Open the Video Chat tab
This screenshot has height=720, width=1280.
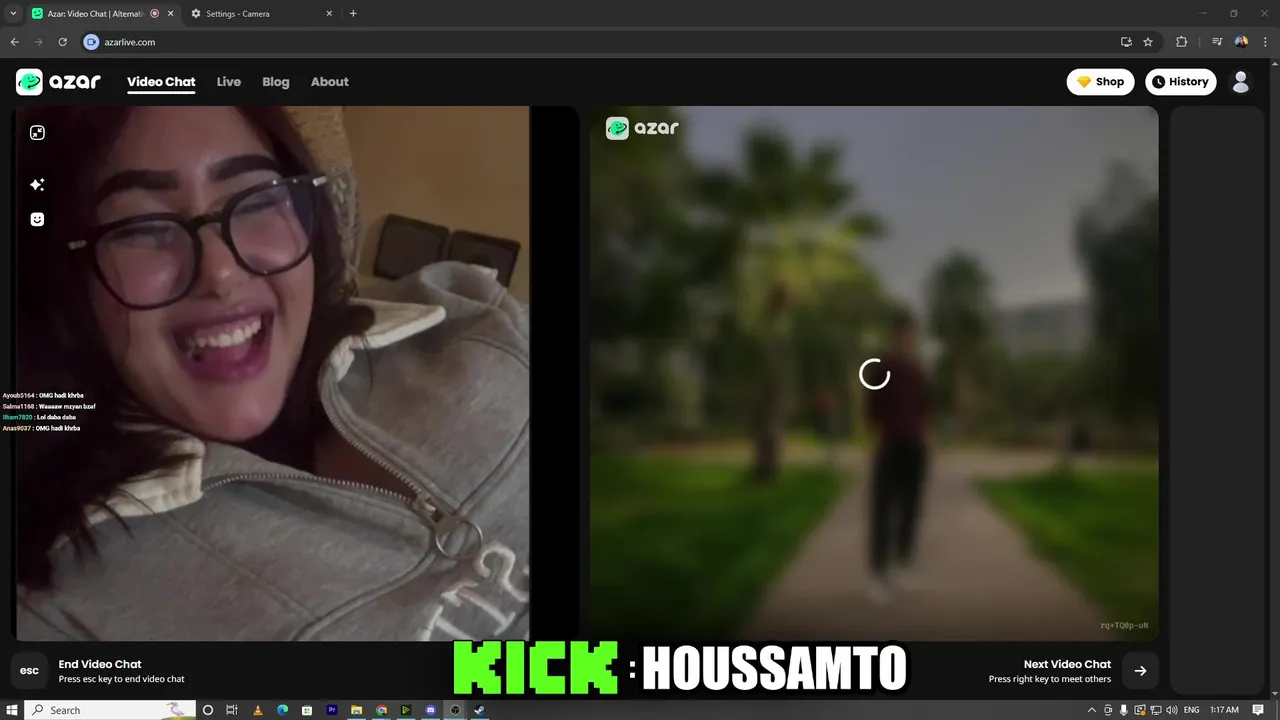click(x=161, y=82)
